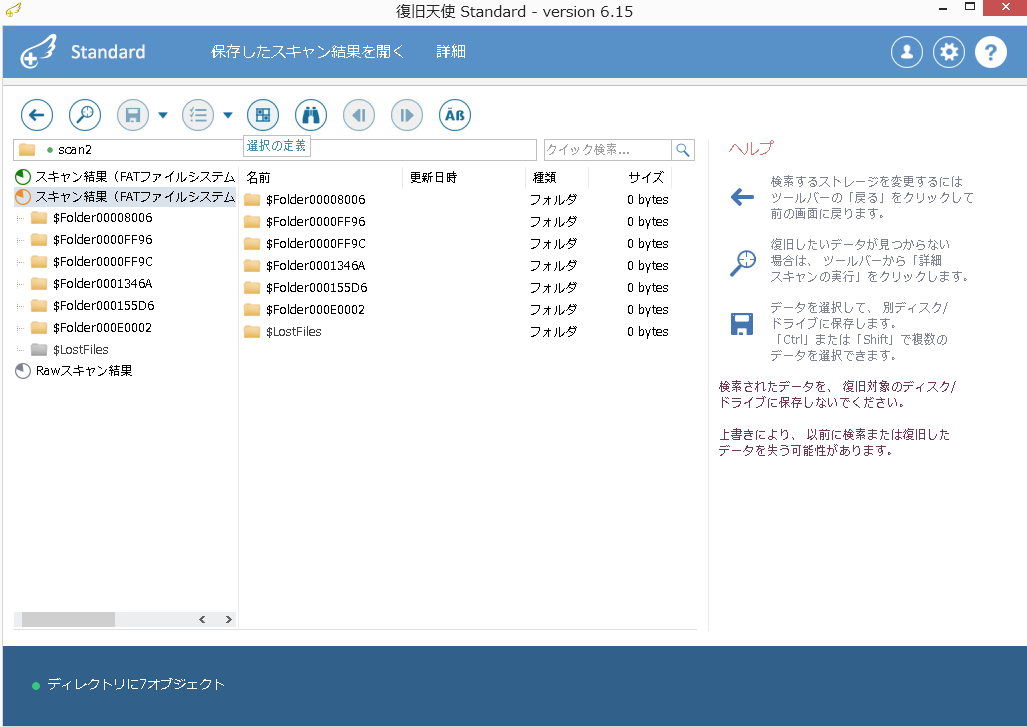Image resolution: width=1027 pixels, height=727 pixels.
Task: Click the ヘルプ heading
Action: [x=751, y=149]
